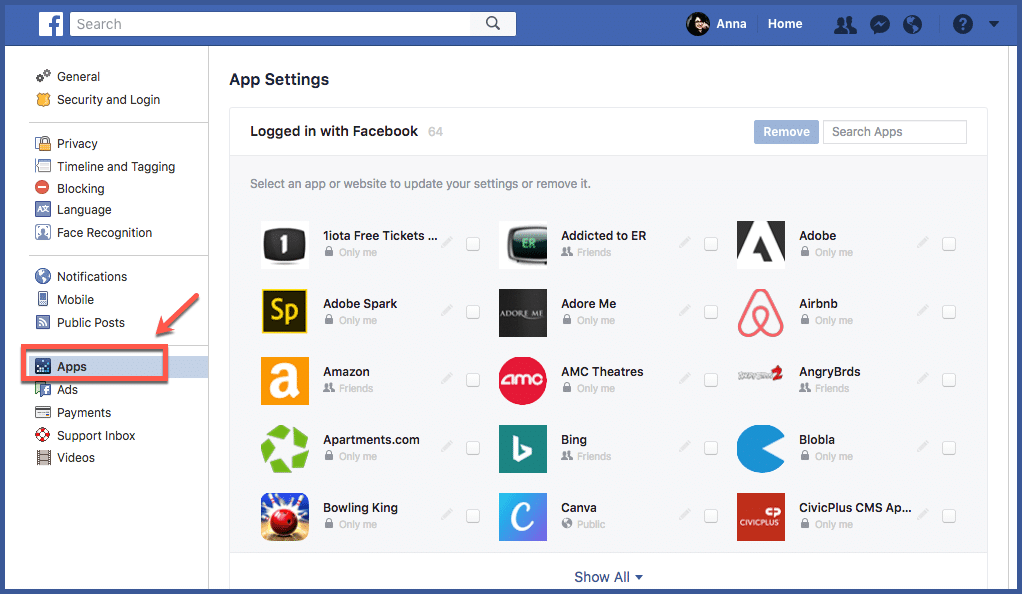Open the Adobe Spark app icon
This screenshot has height=594, width=1022.
point(285,312)
